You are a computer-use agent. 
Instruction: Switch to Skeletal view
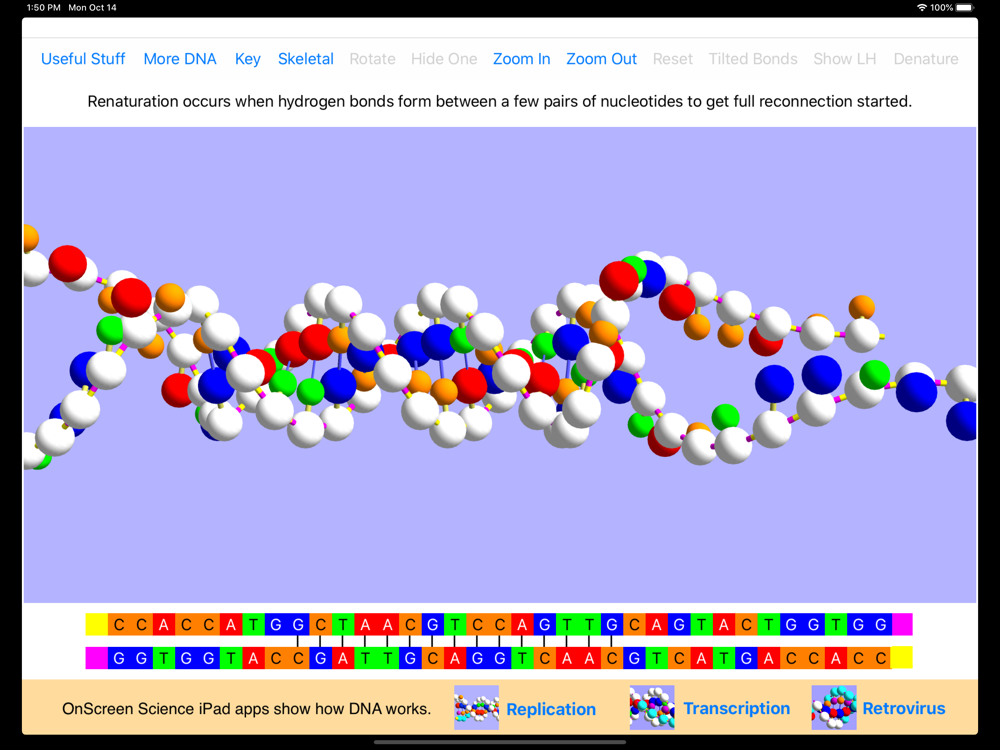click(x=305, y=59)
